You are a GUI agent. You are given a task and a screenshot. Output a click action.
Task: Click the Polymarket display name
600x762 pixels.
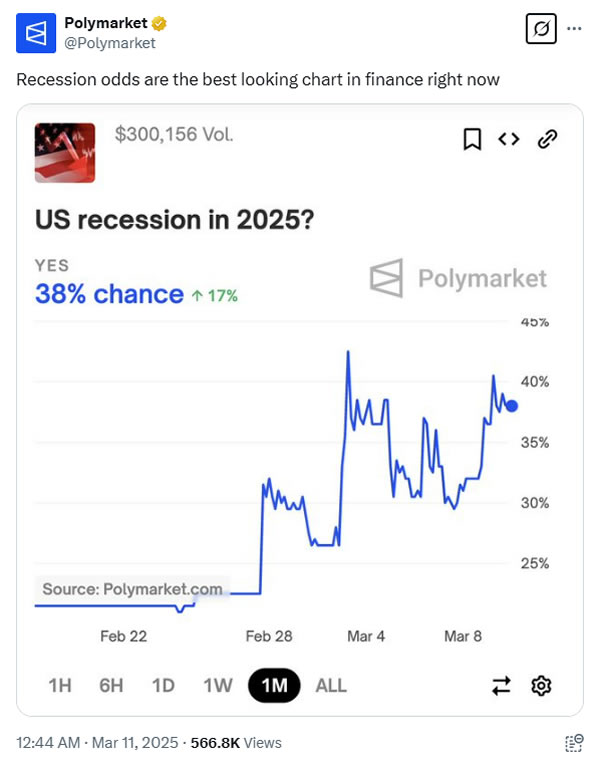coord(105,23)
